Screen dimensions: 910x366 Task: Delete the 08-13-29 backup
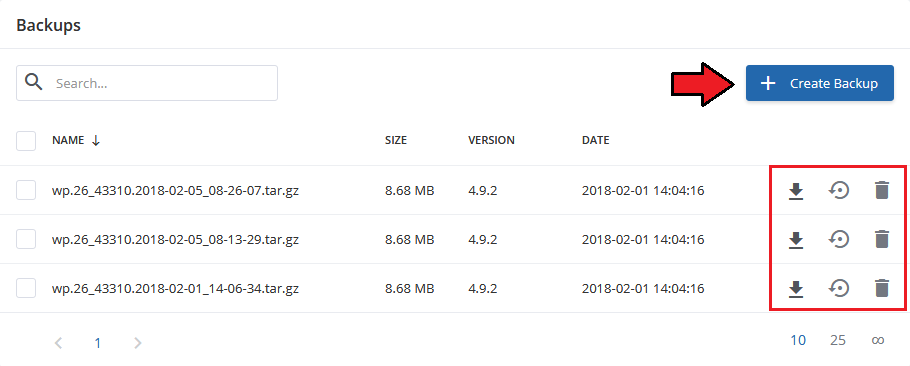[882, 239]
